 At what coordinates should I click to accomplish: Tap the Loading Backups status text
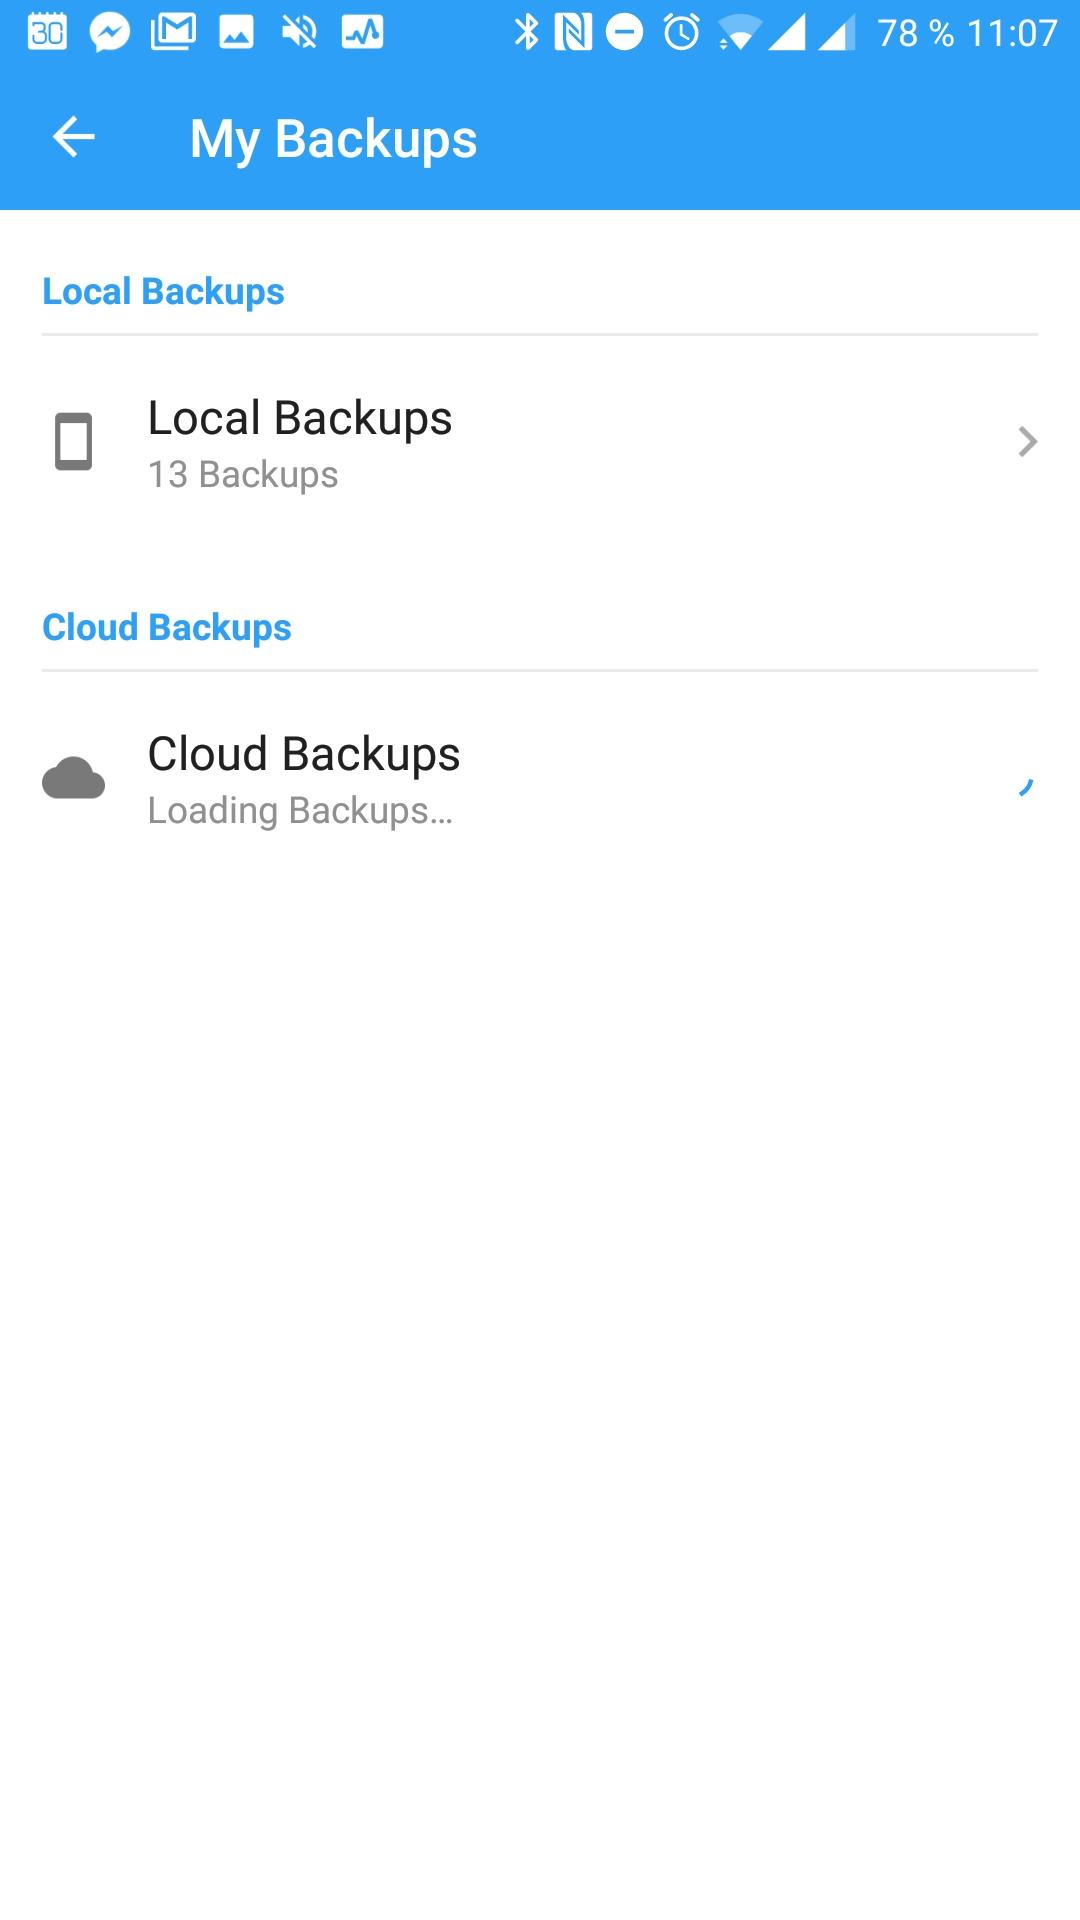[x=300, y=810]
